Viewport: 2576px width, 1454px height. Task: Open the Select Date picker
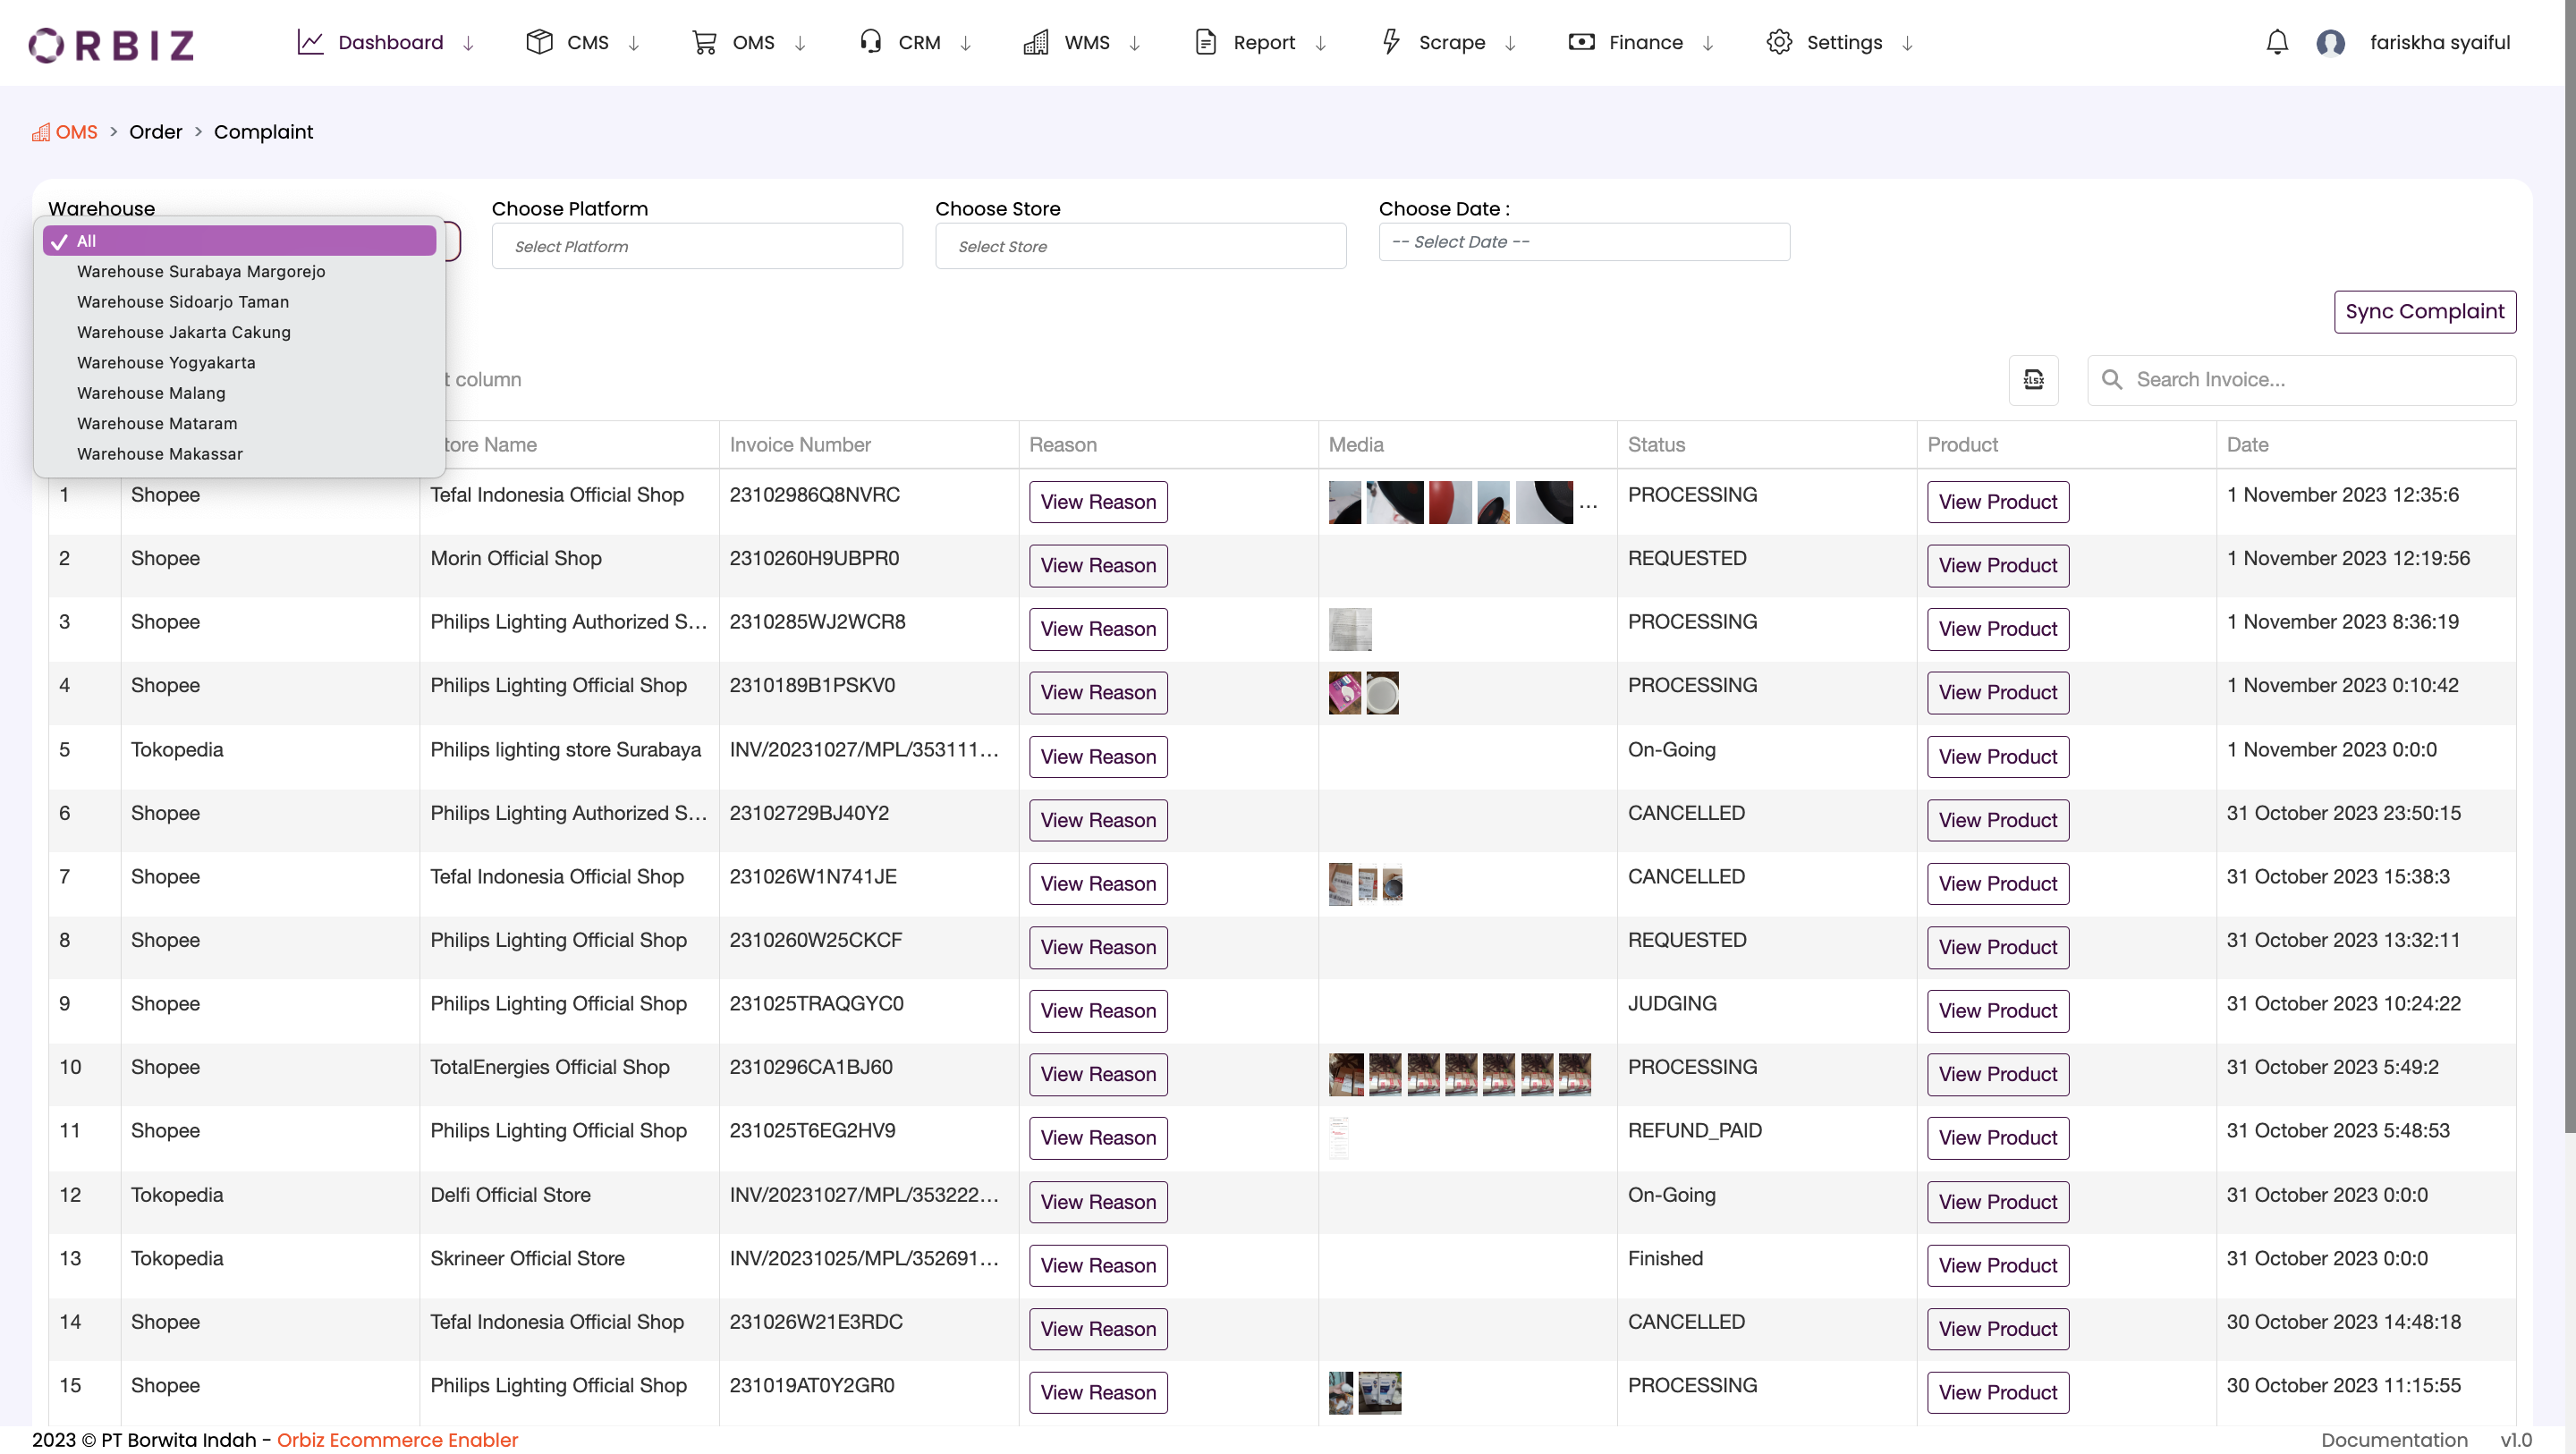click(1583, 241)
